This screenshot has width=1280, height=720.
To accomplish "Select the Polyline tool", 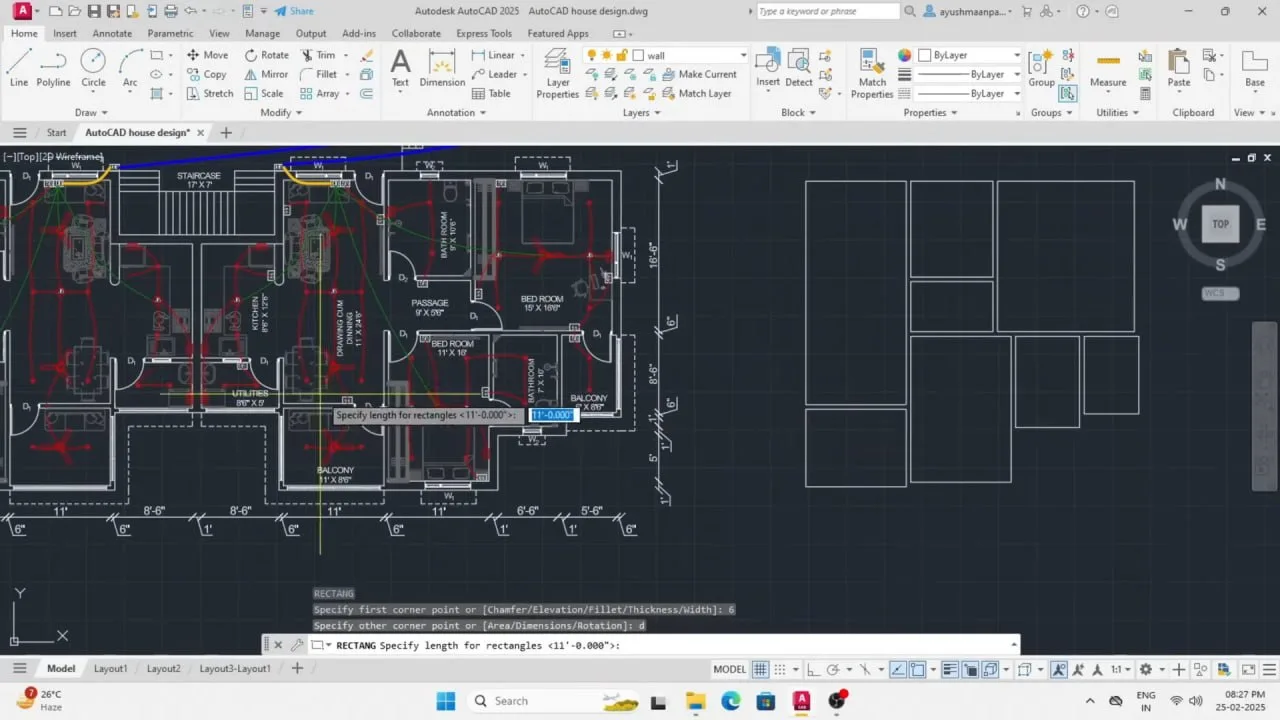I will click(53, 68).
